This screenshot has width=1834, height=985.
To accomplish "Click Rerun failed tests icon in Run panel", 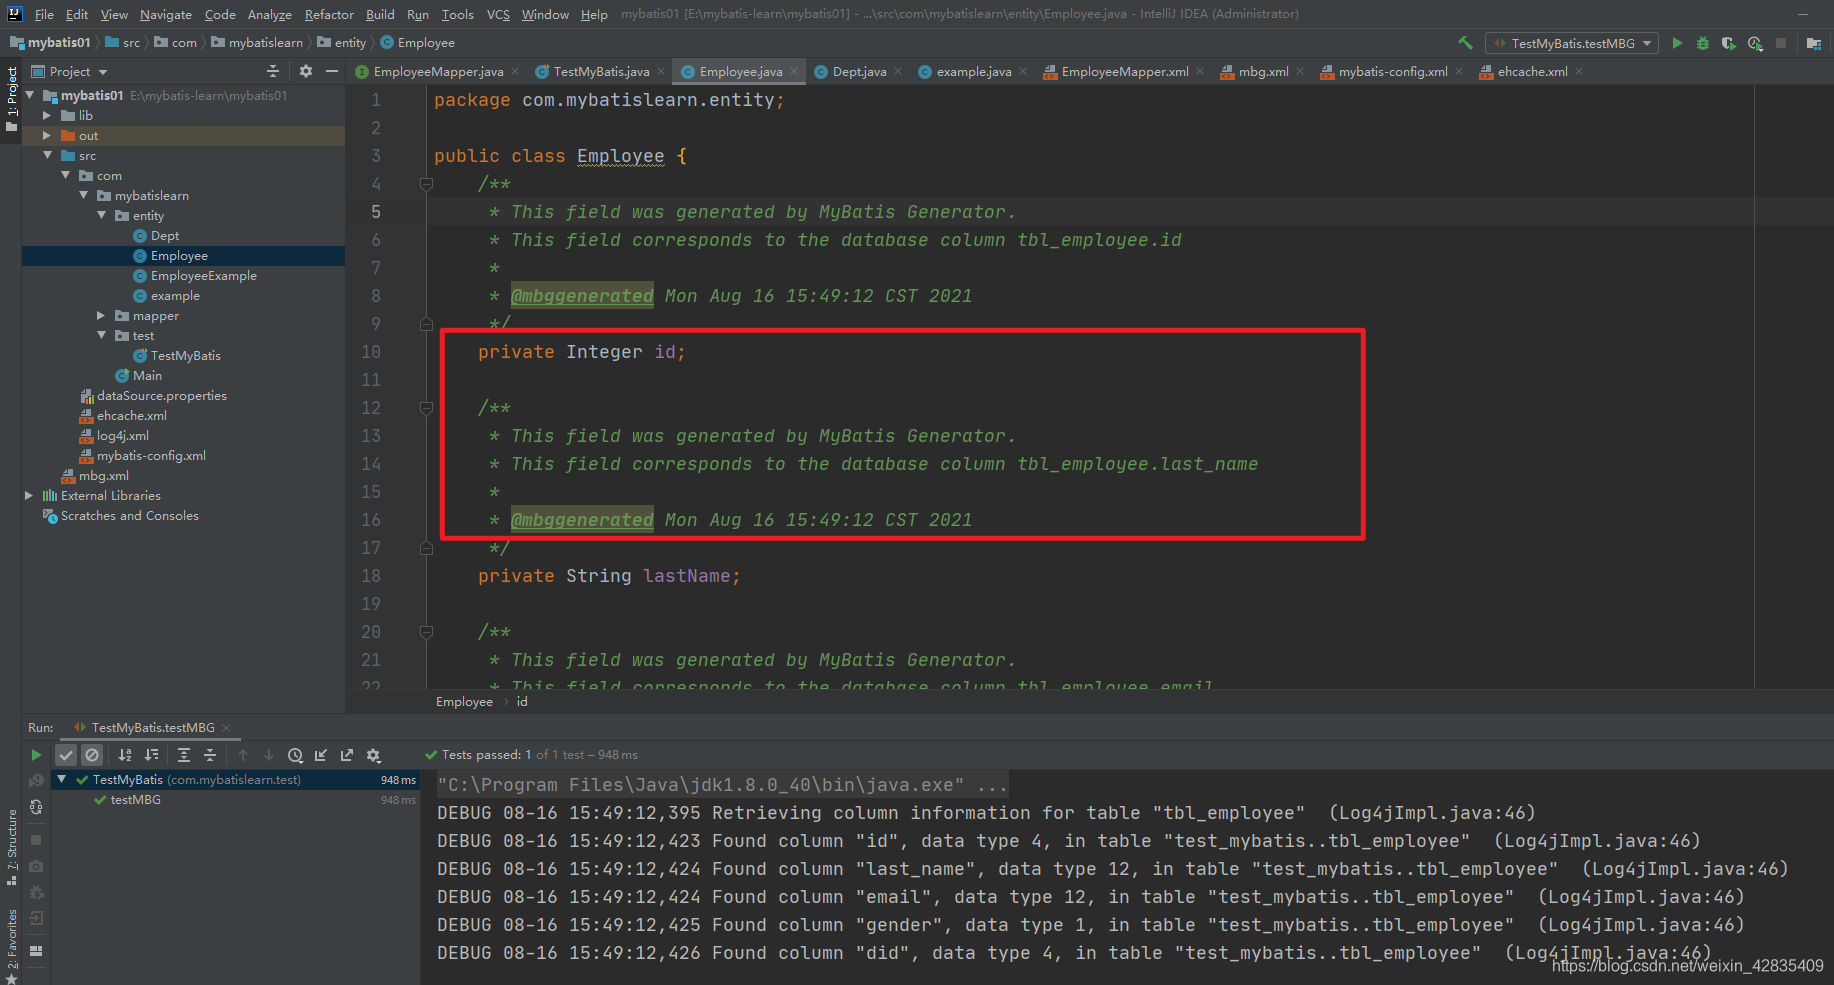I will (36, 781).
